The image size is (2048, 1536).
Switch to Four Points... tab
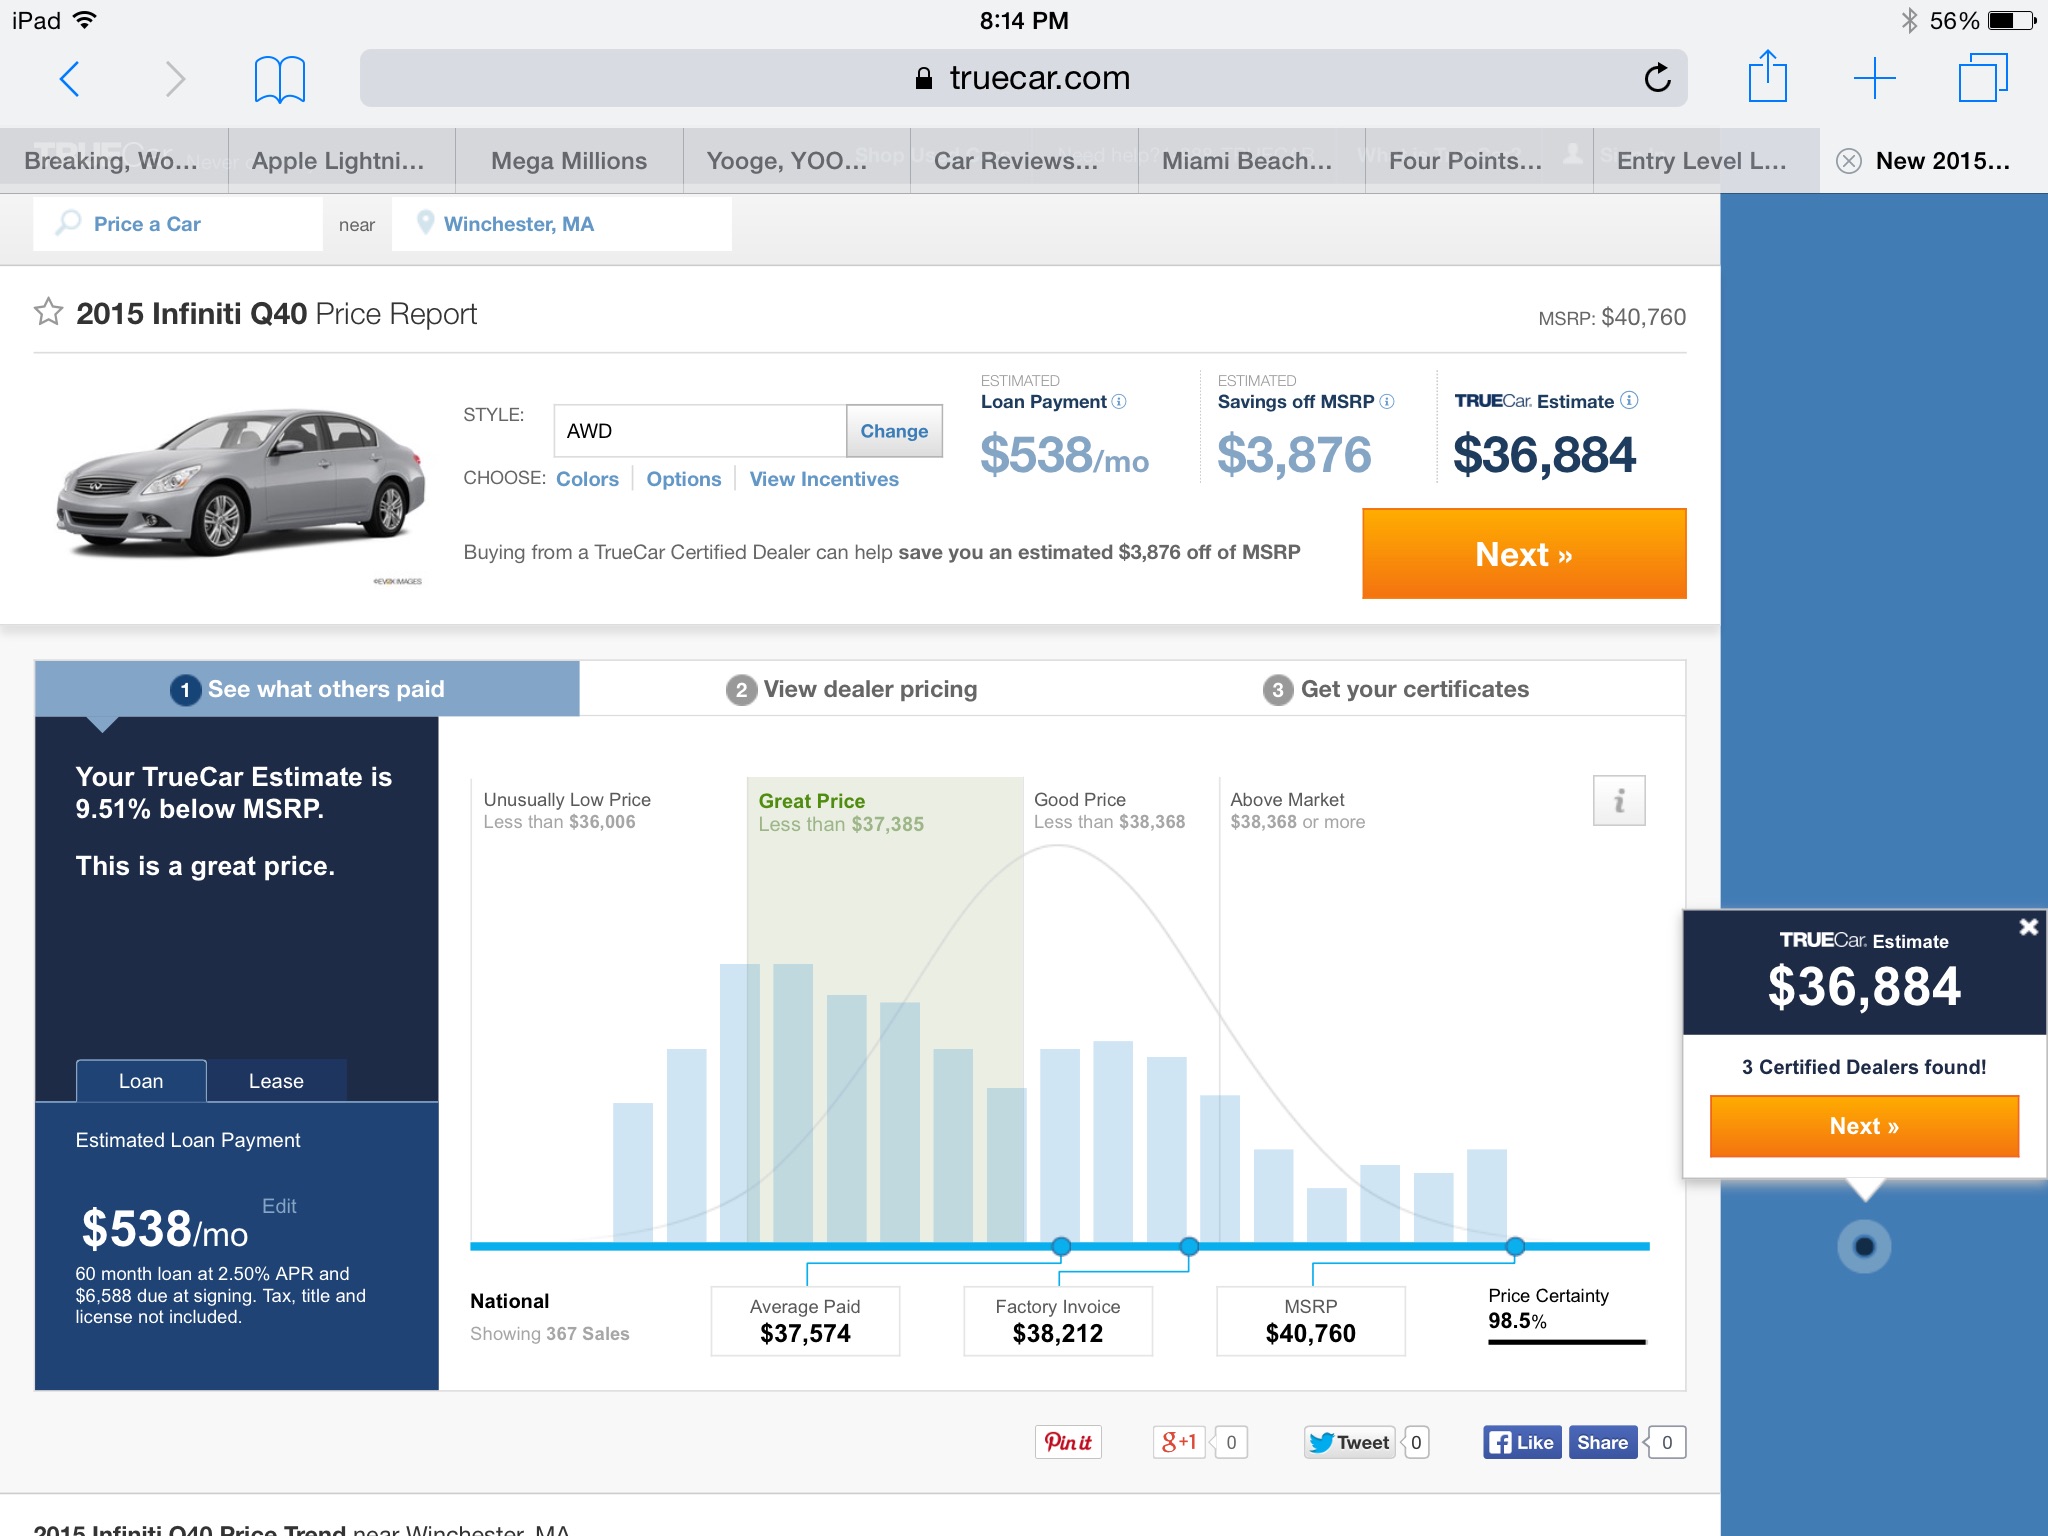point(1479,161)
